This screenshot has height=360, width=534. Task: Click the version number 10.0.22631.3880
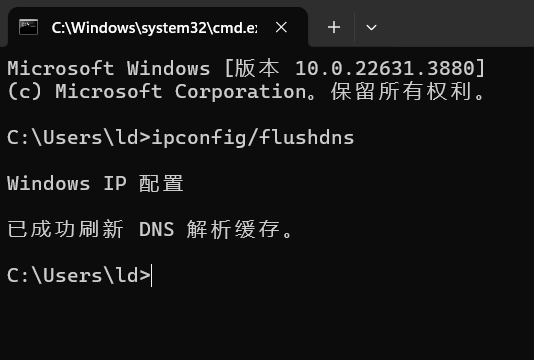(385, 68)
